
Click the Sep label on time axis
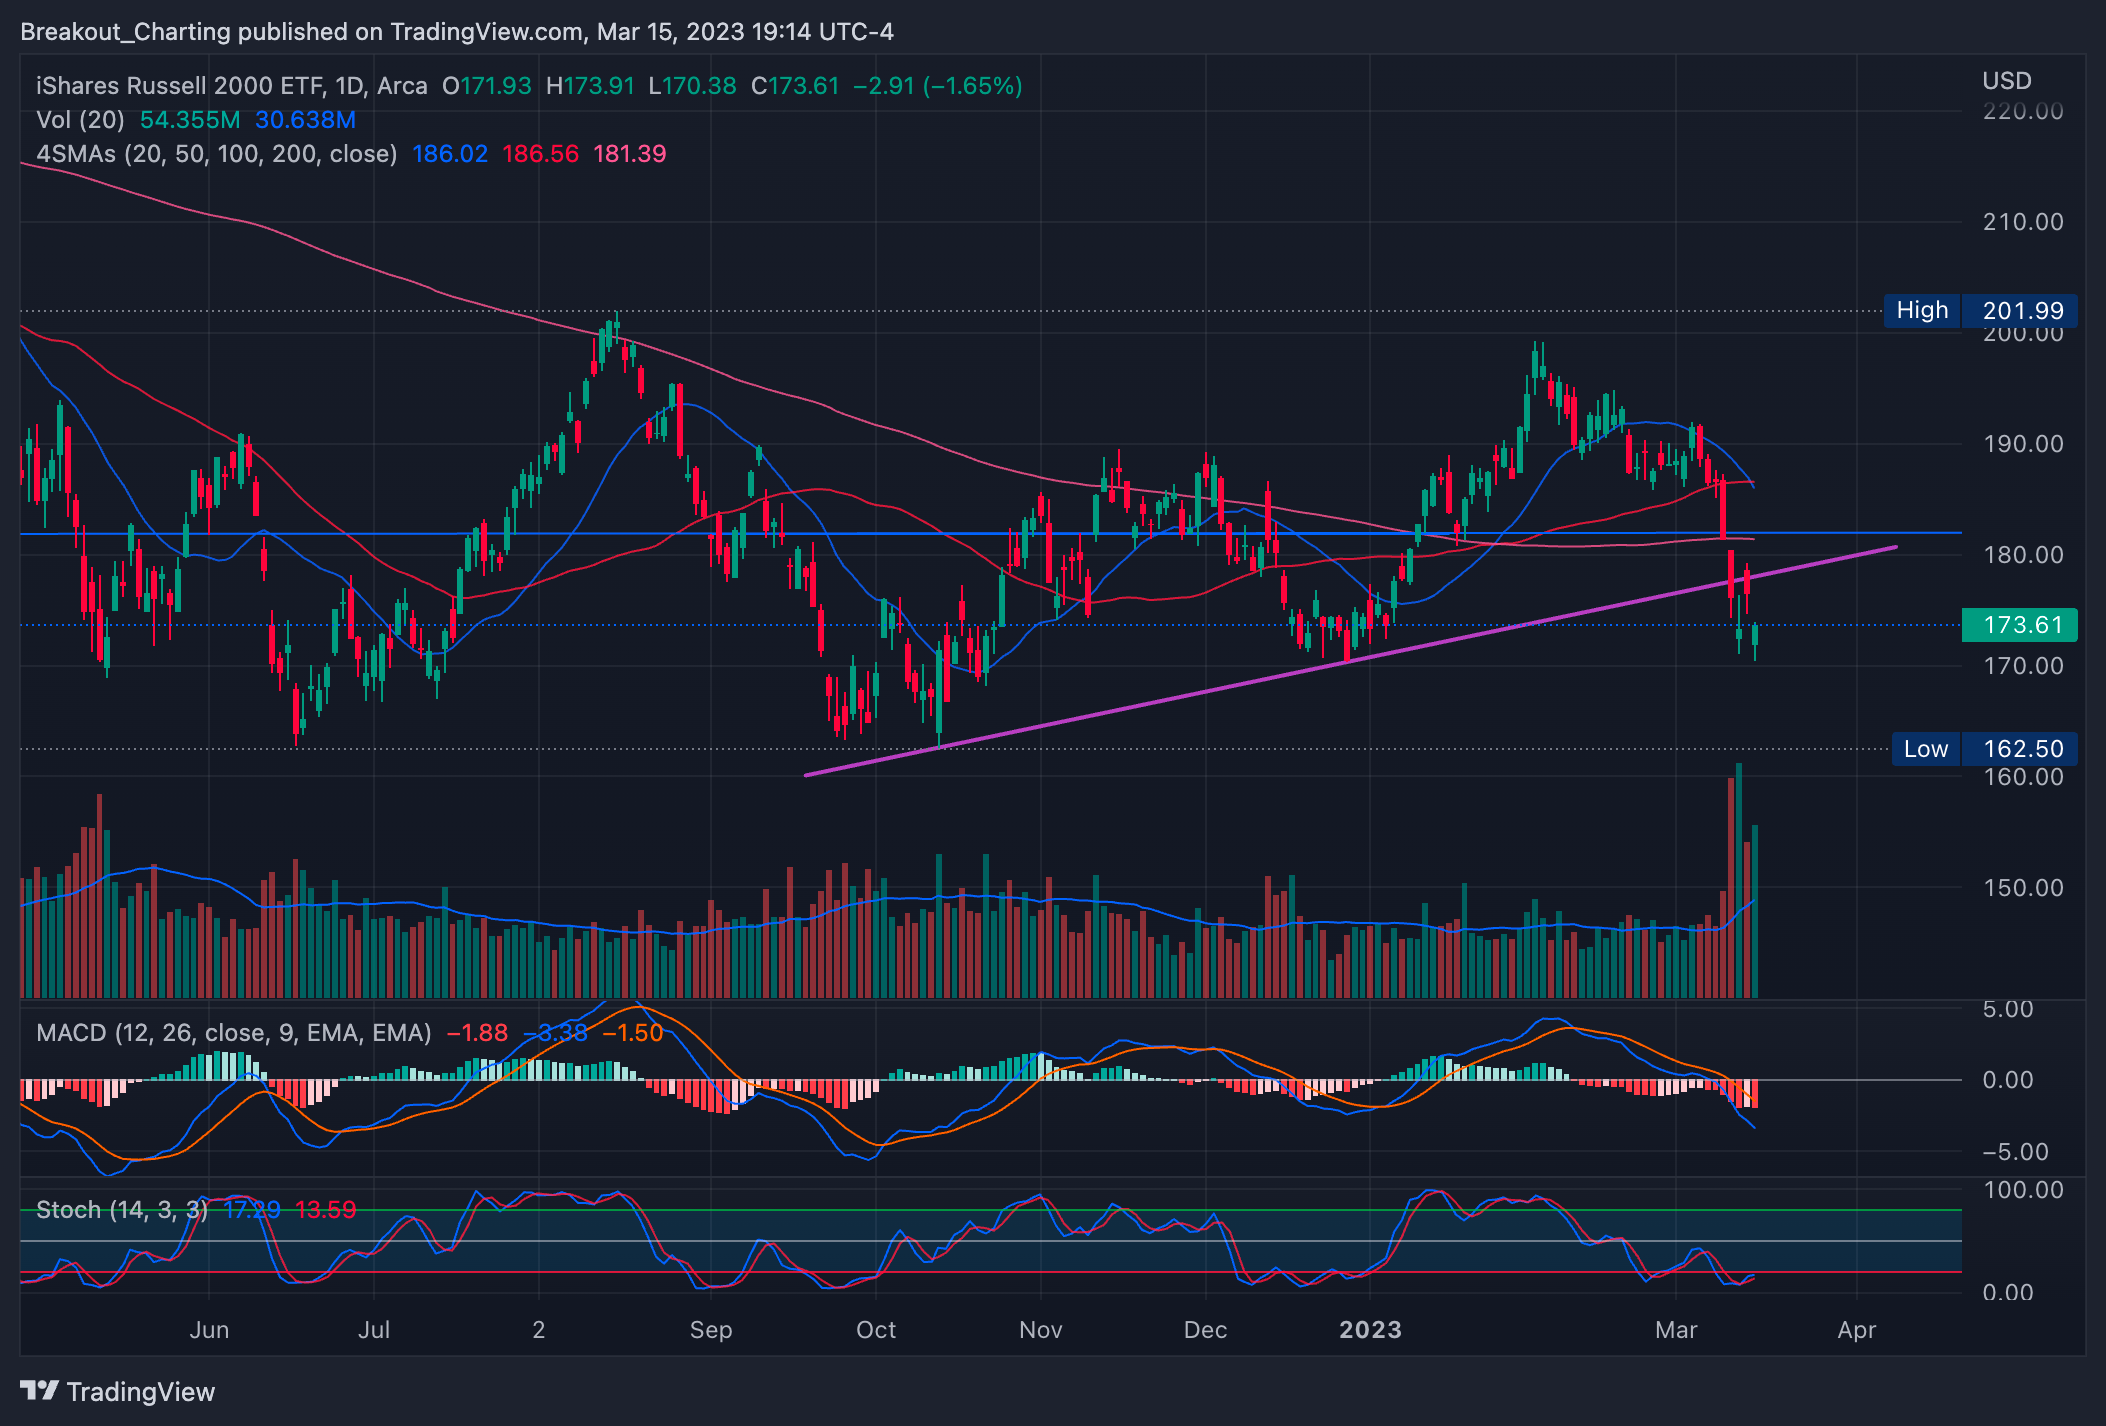tap(711, 1330)
